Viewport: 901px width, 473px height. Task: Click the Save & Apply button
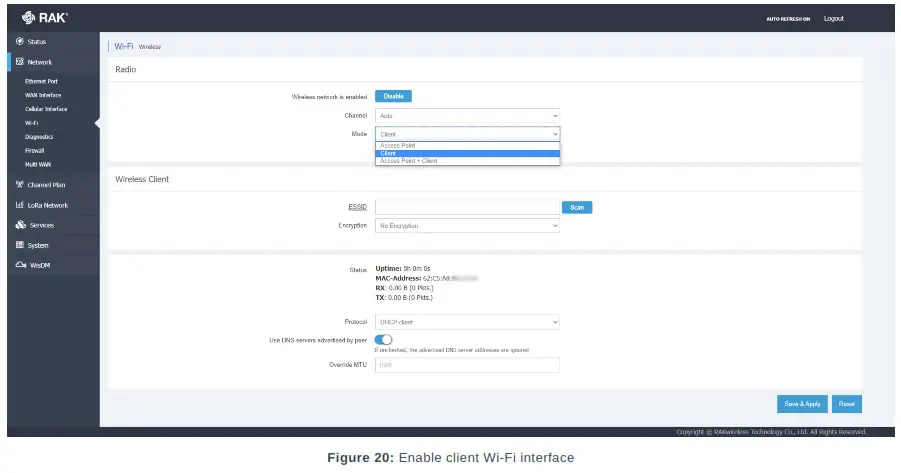(x=802, y=404)
